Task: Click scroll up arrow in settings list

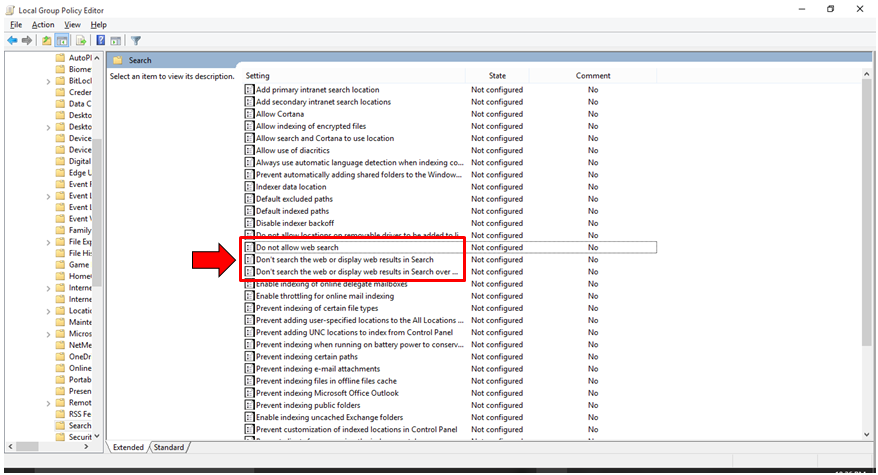Action: click(x=867, y=74)
